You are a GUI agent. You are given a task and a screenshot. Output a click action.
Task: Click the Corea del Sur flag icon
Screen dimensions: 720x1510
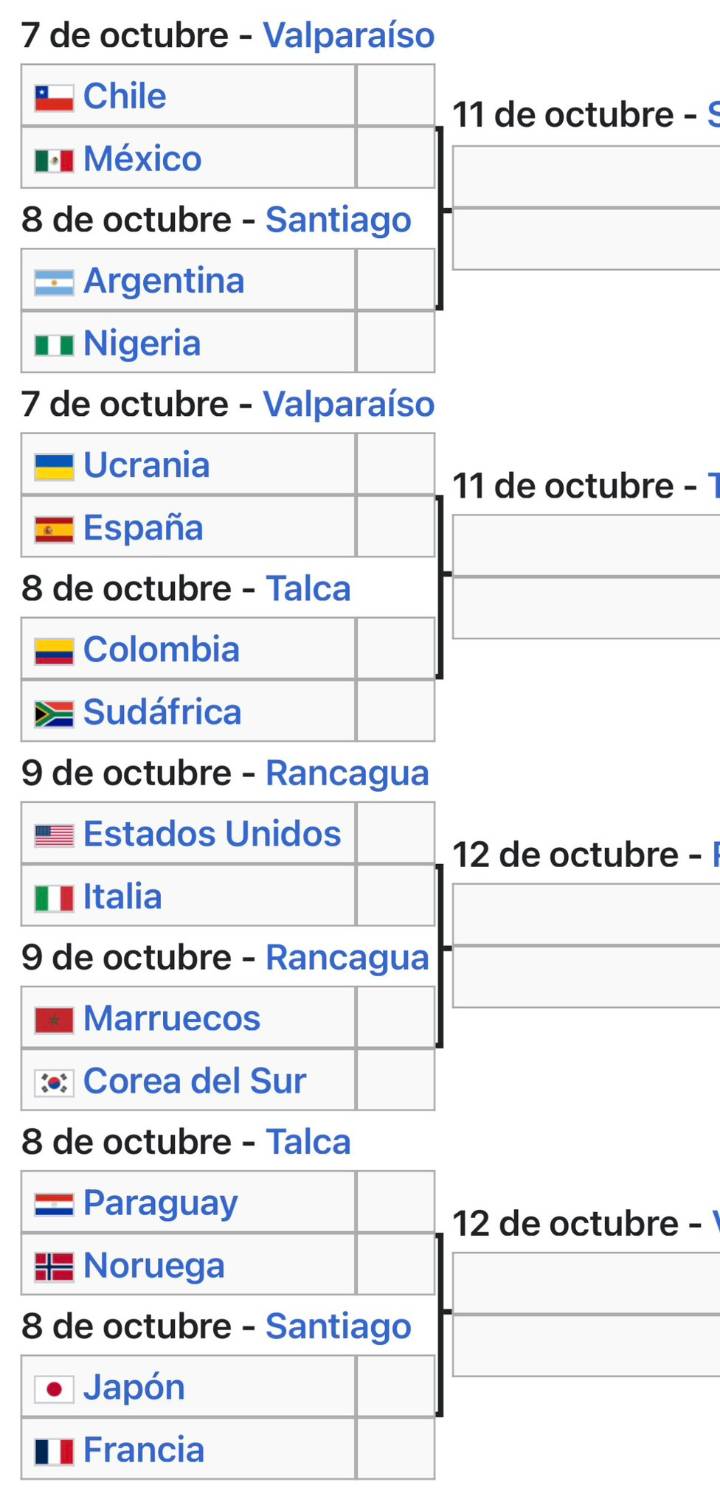pos(54,1082)
